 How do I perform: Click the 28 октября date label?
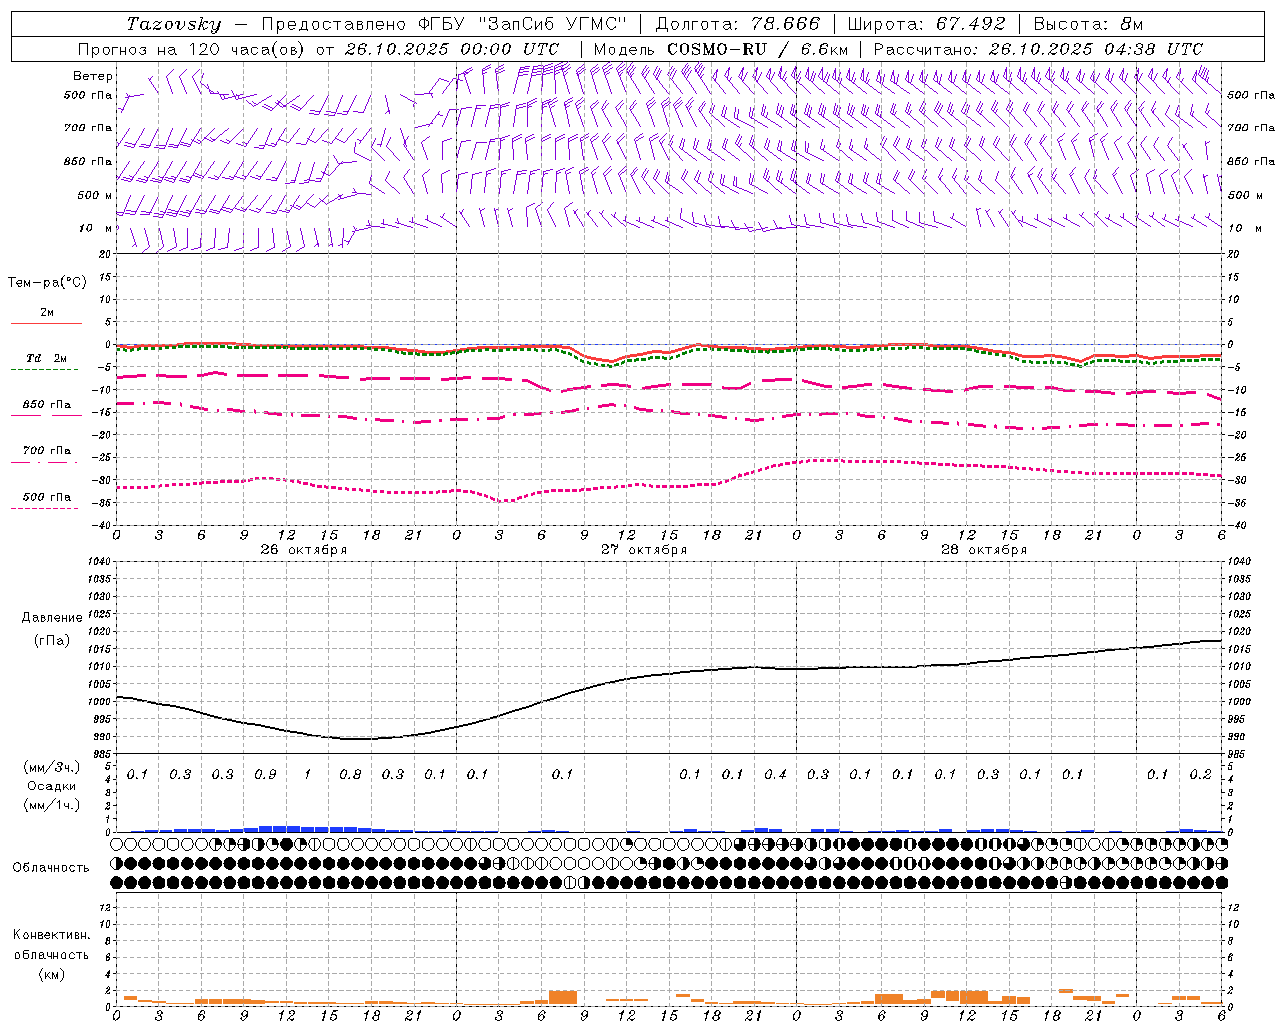pyautogui.click(x=984, y=550)
